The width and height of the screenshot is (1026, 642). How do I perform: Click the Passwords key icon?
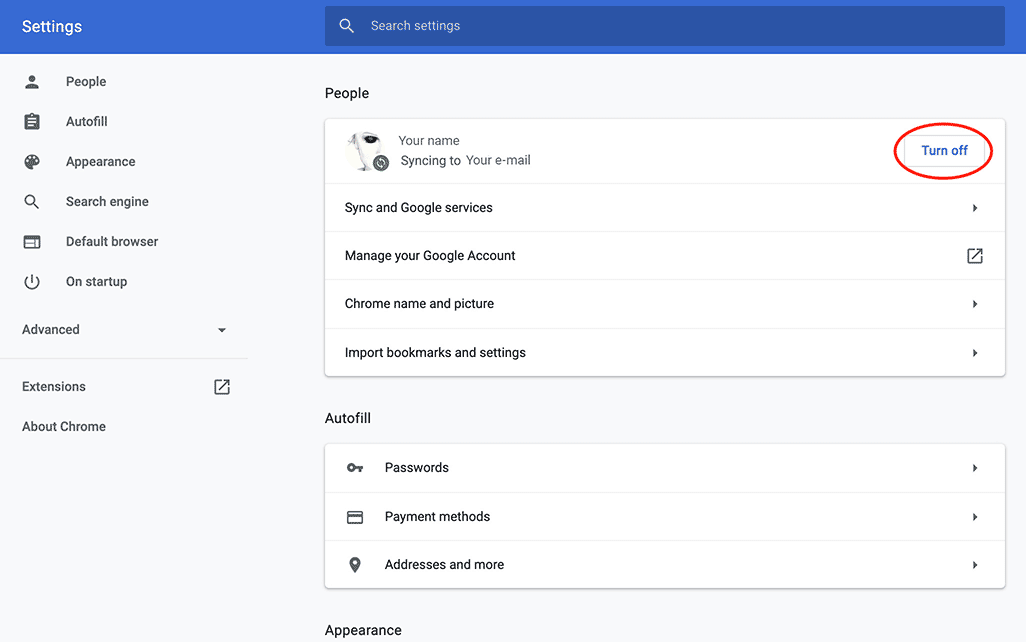[355, 468]
